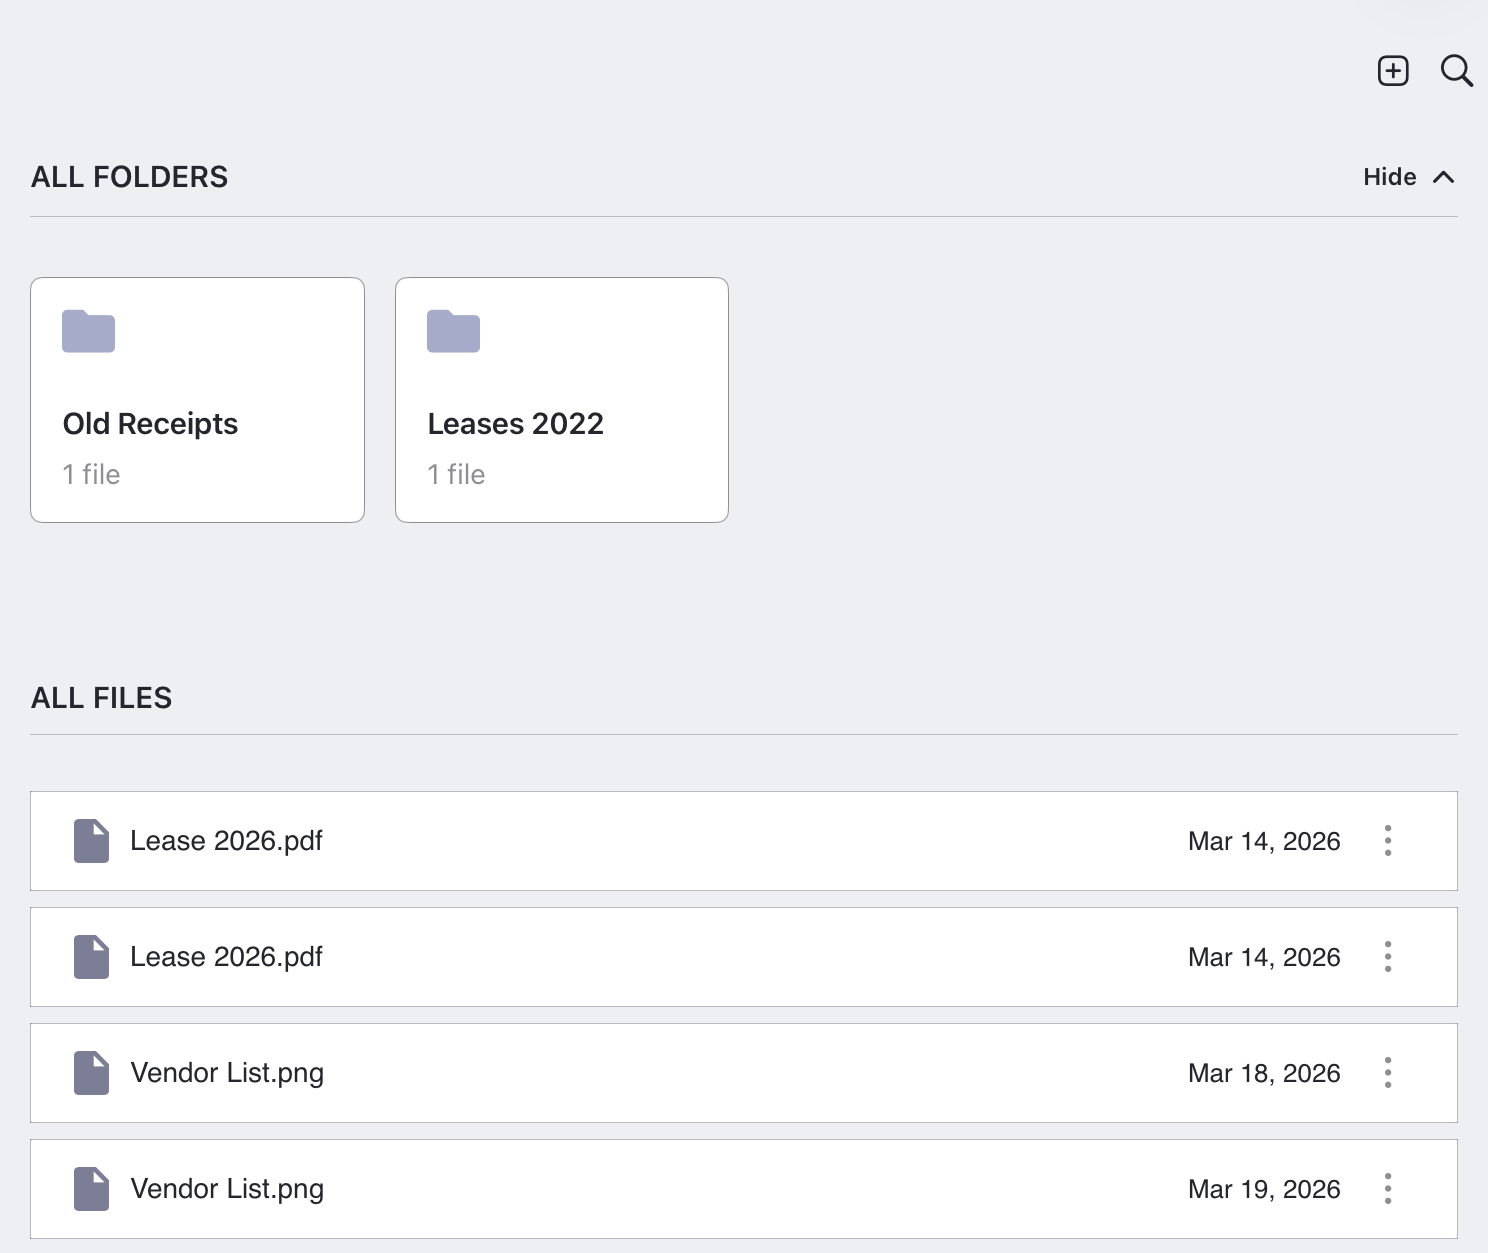Click the Vendor List.png file icon
This screenshot has width=1488, height=1253.
pos(90,1073)
